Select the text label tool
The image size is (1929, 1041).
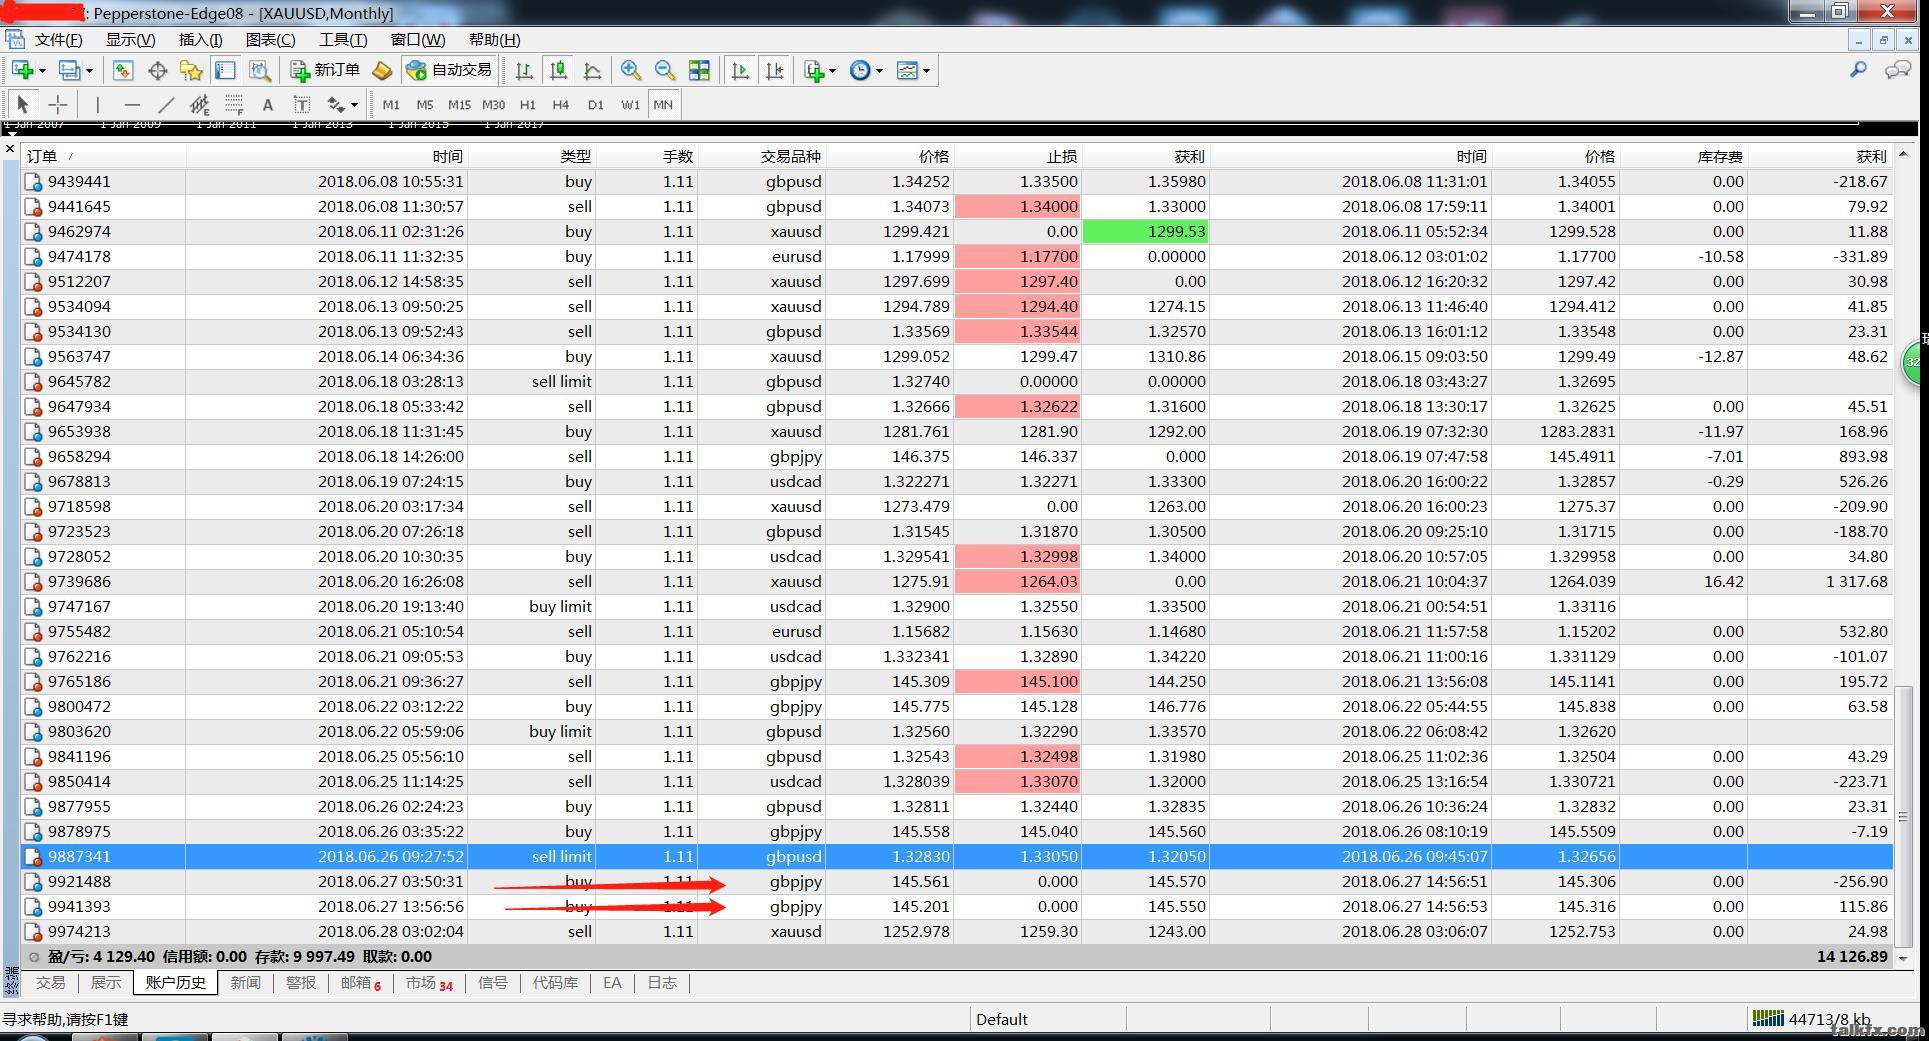pos(301,104)
